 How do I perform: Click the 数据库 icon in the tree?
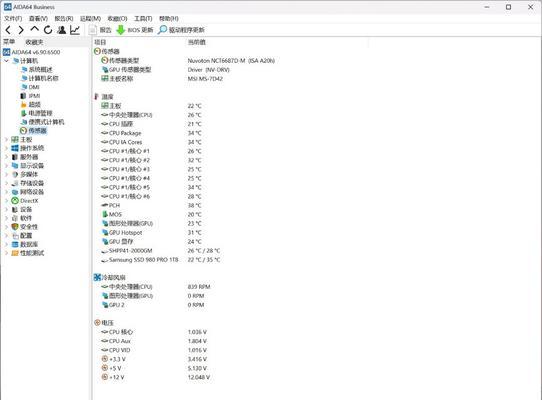[x=15, y=244]
